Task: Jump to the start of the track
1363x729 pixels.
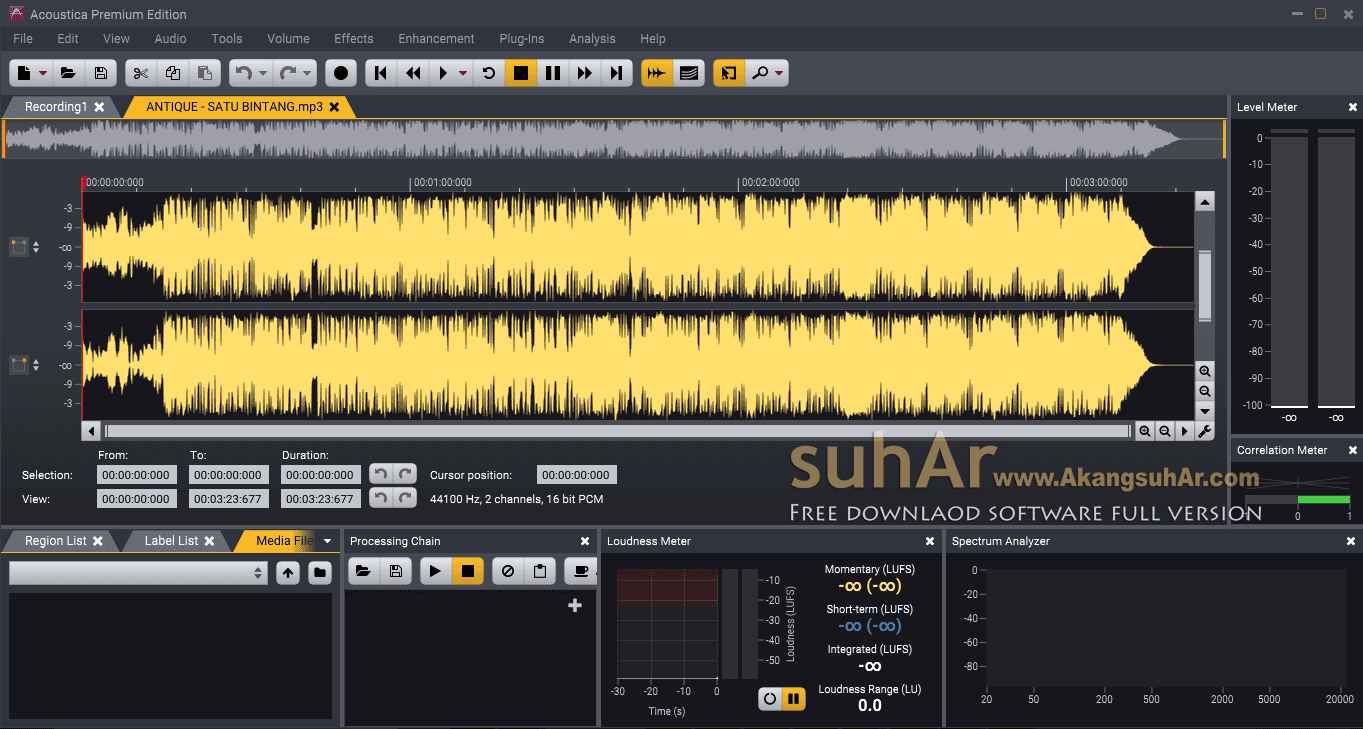Action: (x=381, y=73)
